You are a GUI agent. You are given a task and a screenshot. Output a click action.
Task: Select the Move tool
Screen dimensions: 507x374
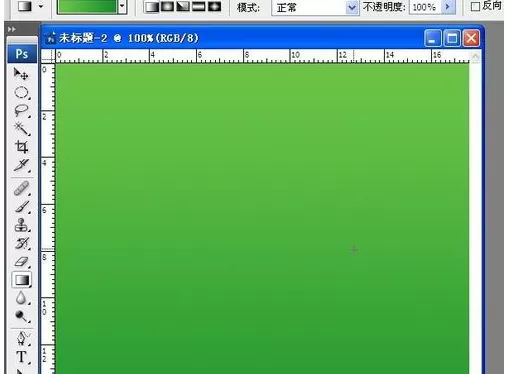(x=21, y=74)
